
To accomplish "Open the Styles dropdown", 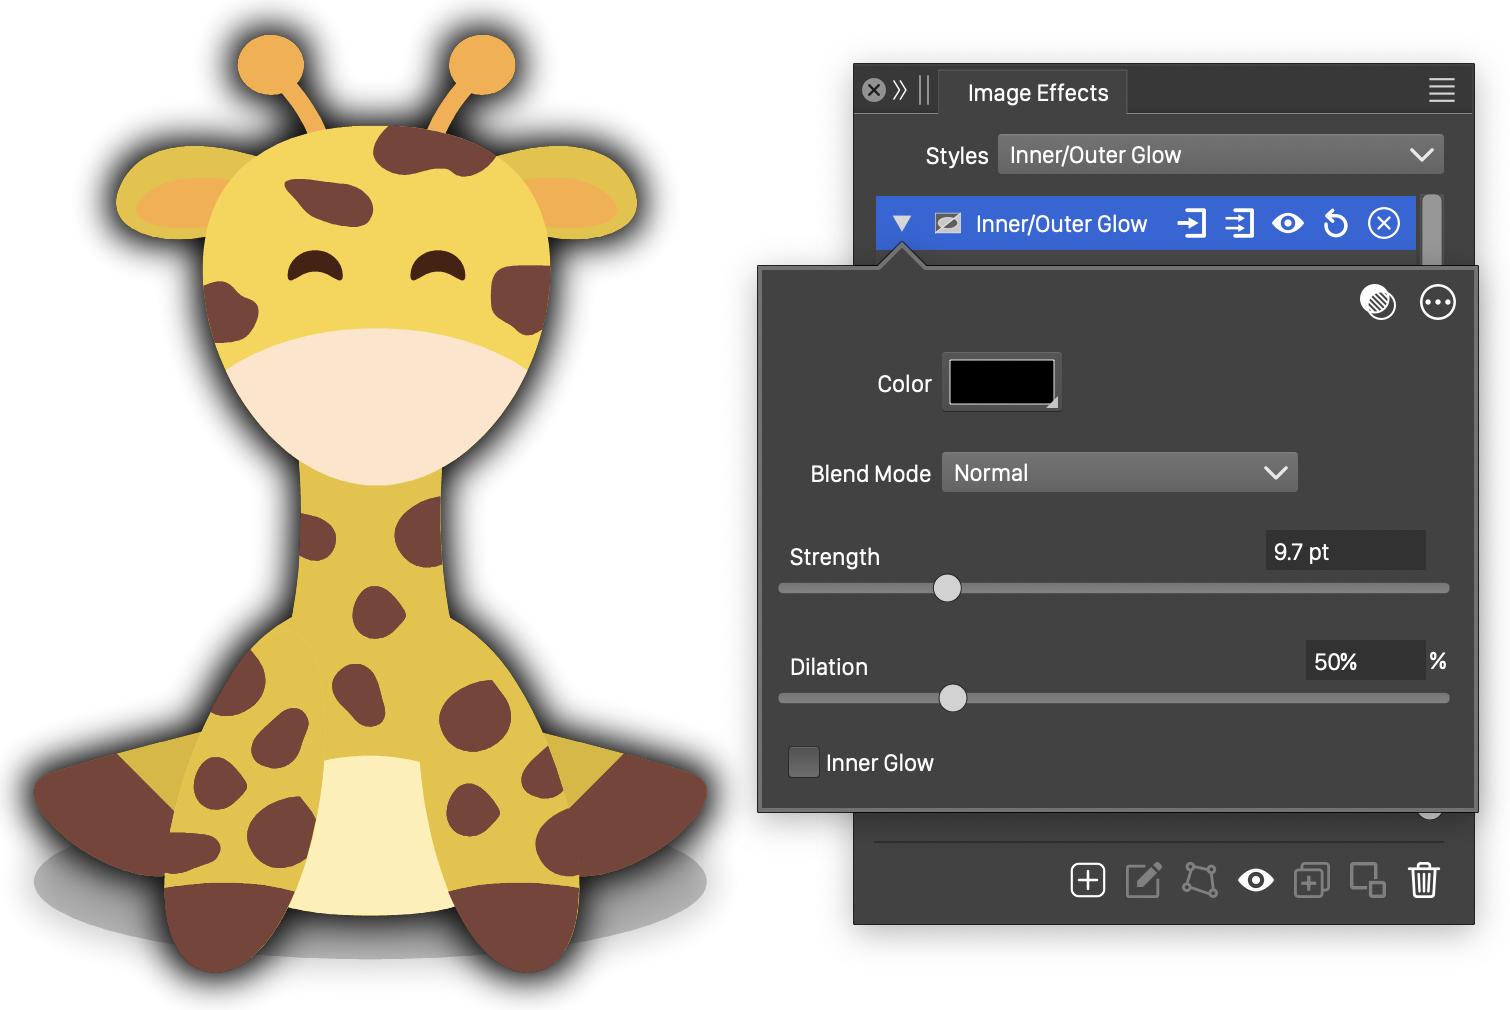I will coord(1220,155).
